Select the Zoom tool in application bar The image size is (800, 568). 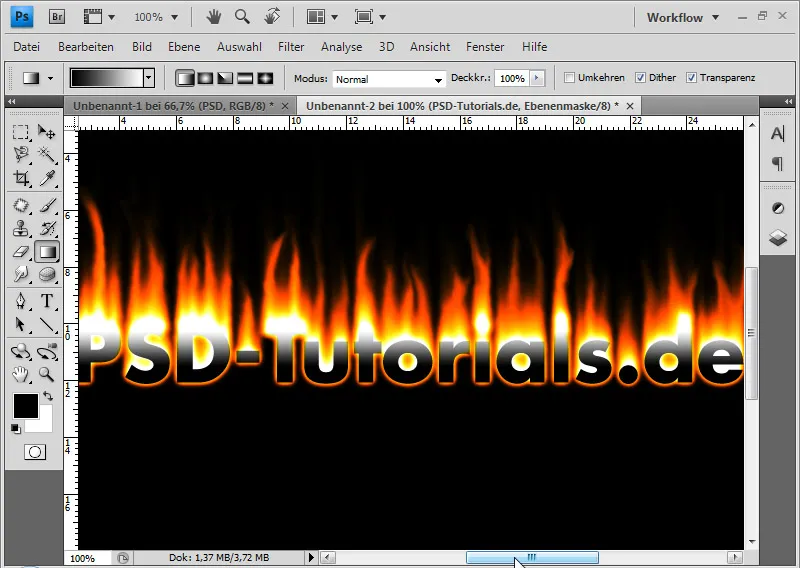[242, 17]
